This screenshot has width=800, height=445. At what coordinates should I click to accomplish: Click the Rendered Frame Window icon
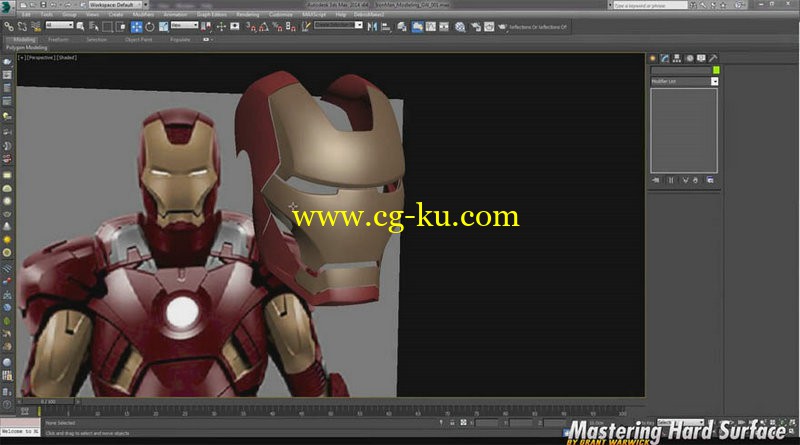pyautogui.click(x=489, y=27)
